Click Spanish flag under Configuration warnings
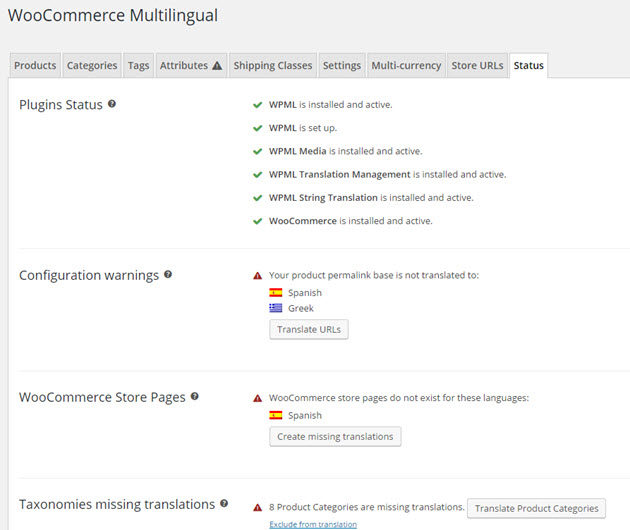 (x=276, y=293)
